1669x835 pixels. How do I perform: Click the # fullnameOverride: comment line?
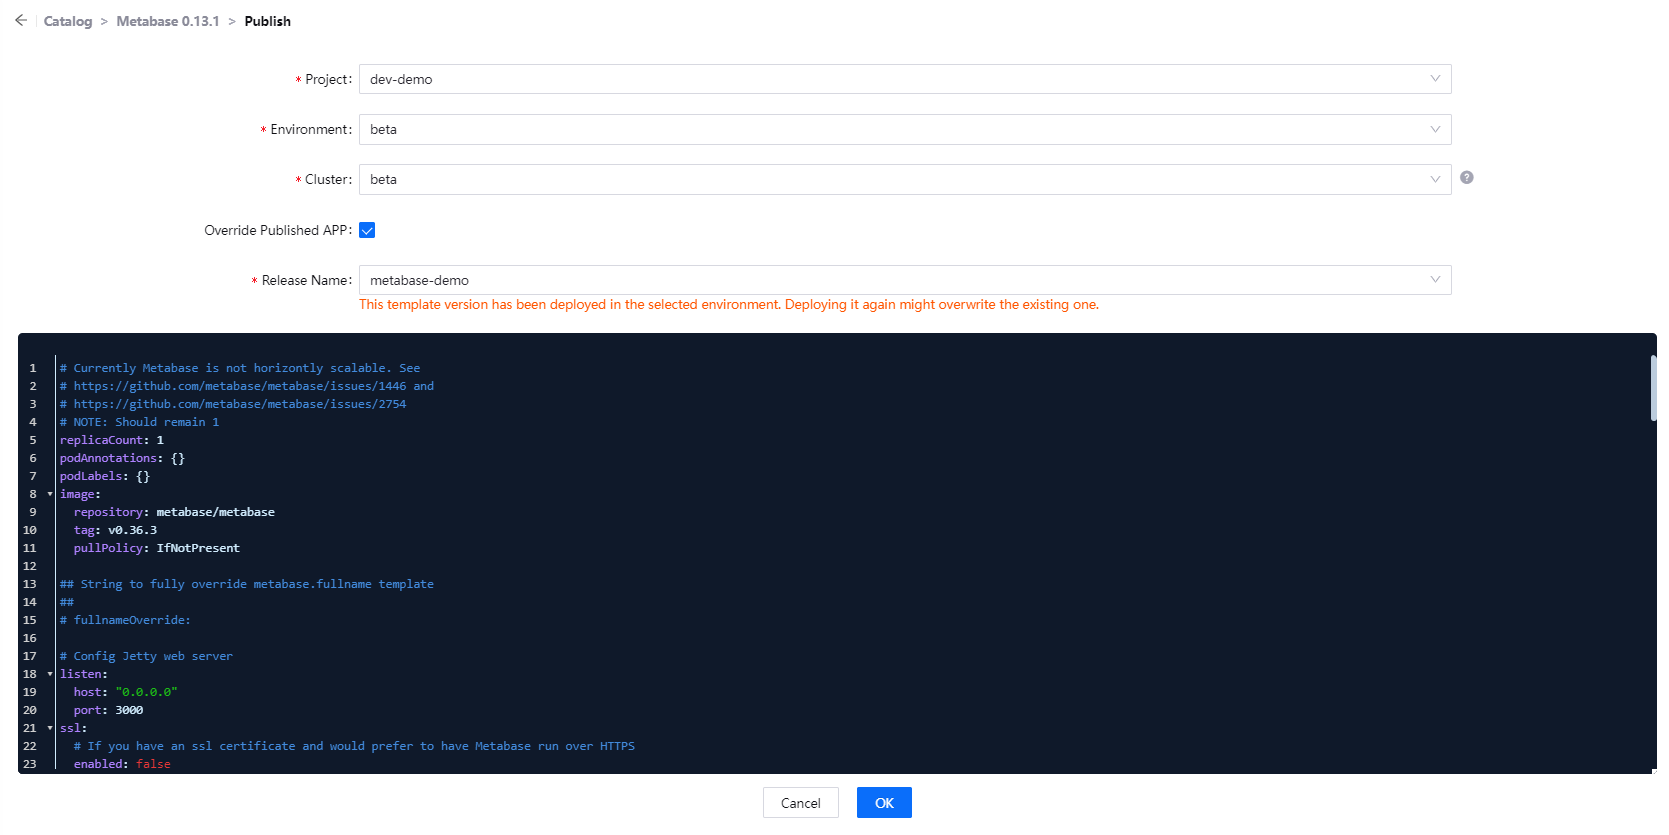pos(125,620)
